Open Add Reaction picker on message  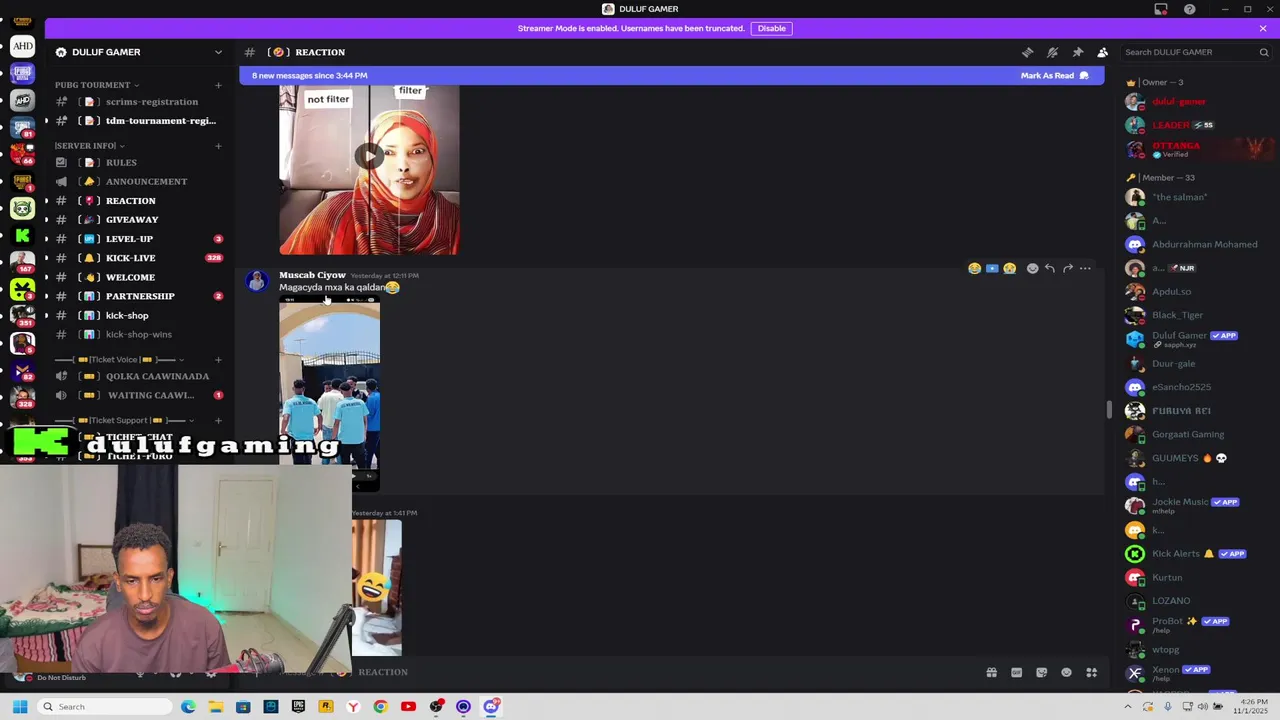1032,268
